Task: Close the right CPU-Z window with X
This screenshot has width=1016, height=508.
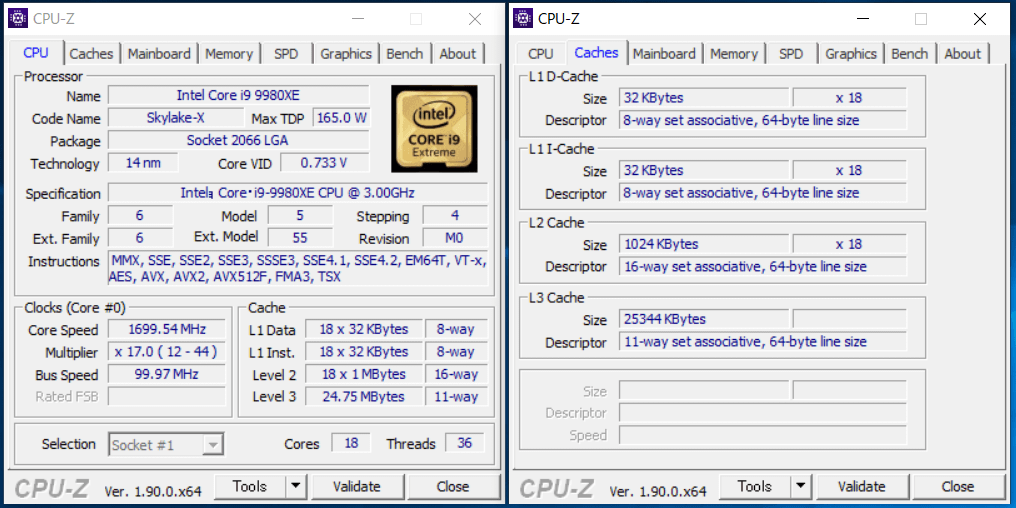Action: [980, 19]
